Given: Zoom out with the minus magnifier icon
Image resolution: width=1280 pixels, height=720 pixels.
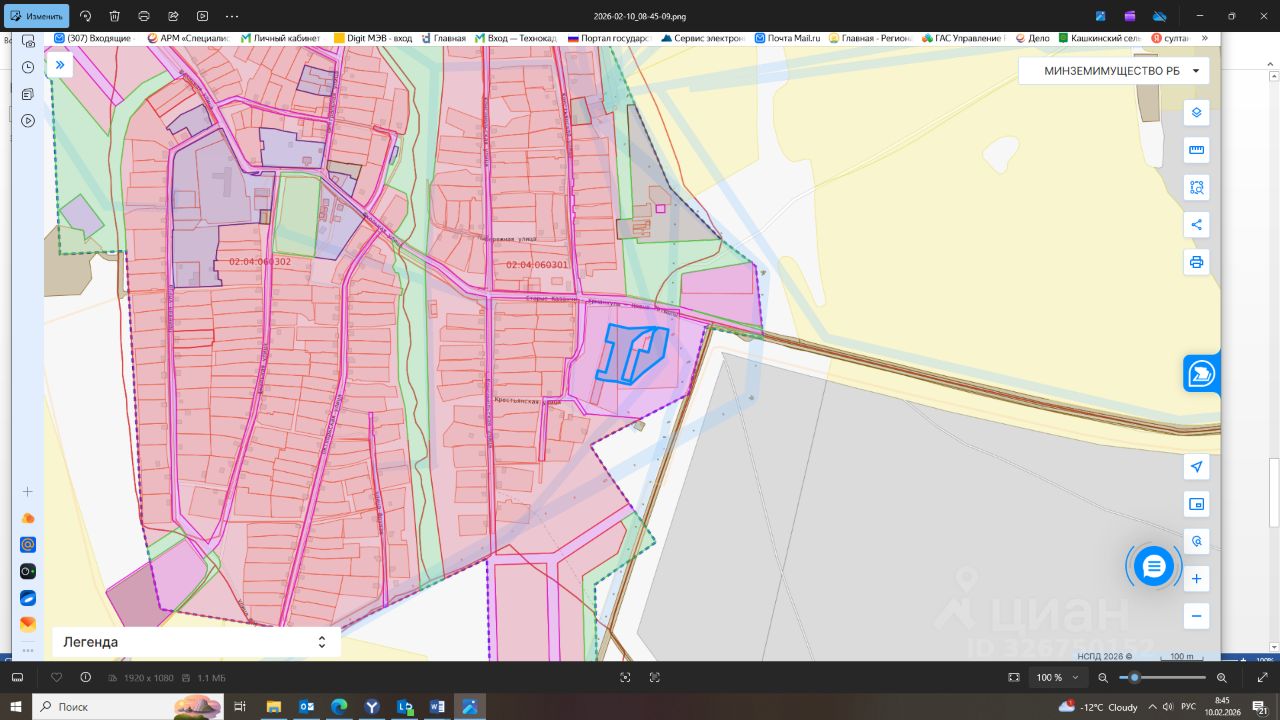Looking at the screenshot, I should (x=1103, y=677).
